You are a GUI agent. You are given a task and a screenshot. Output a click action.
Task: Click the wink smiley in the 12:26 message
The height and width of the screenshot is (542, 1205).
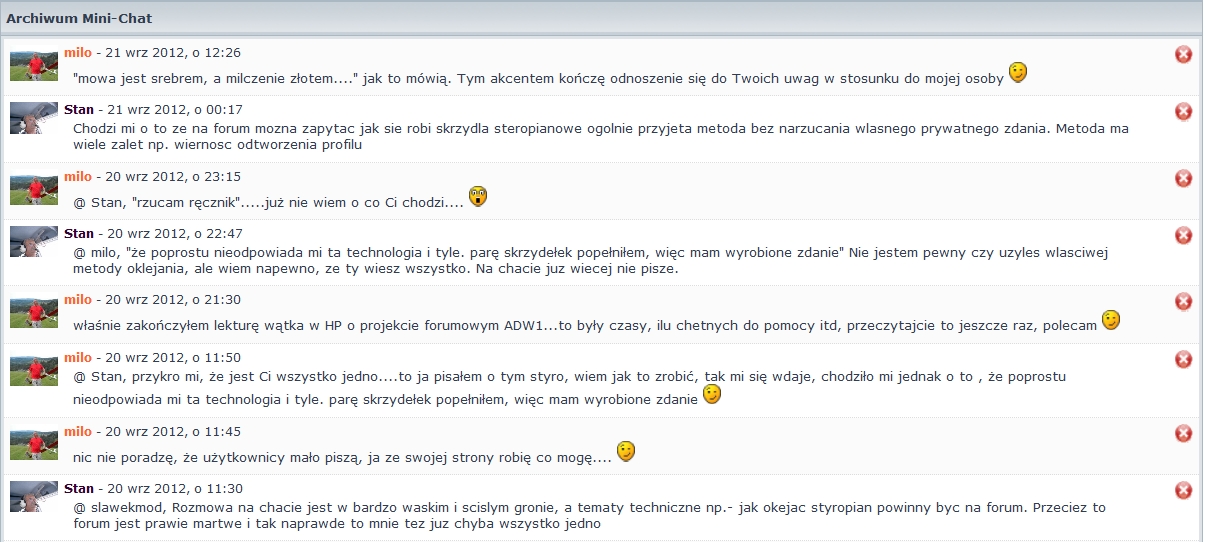pyautogui.click(x=1017, y=72)
